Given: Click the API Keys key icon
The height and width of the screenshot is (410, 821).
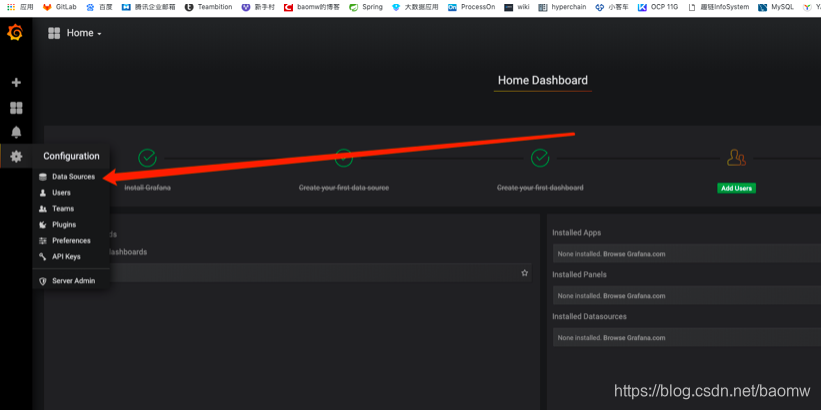Looking at the screenshot, I should click(43, 257).
